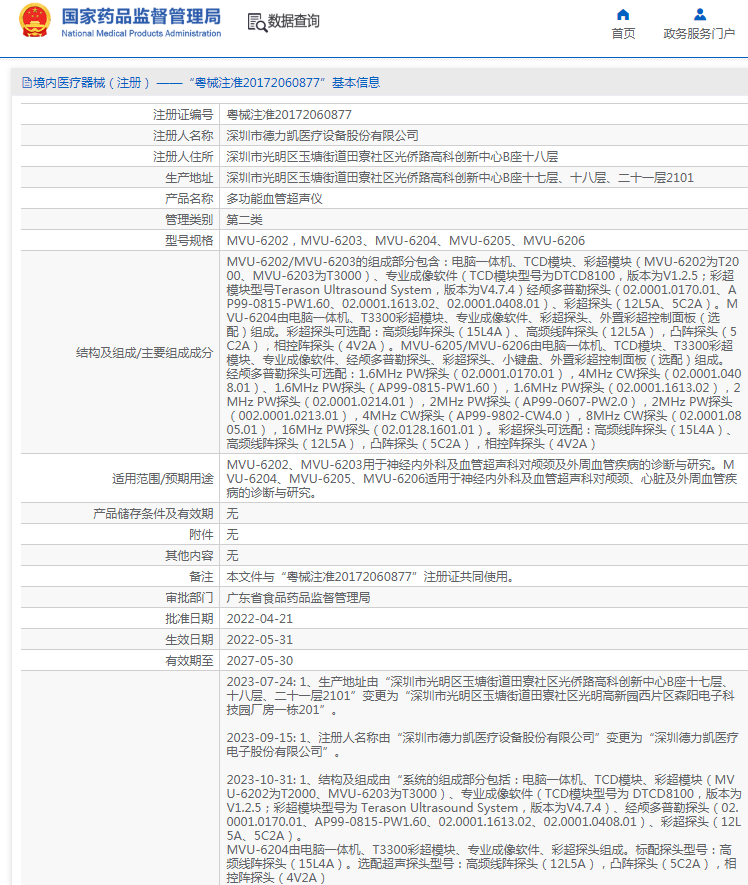The image size is (748, 885).
Task: Select the 批准日期 label cell
Action: tap(189, 619)
